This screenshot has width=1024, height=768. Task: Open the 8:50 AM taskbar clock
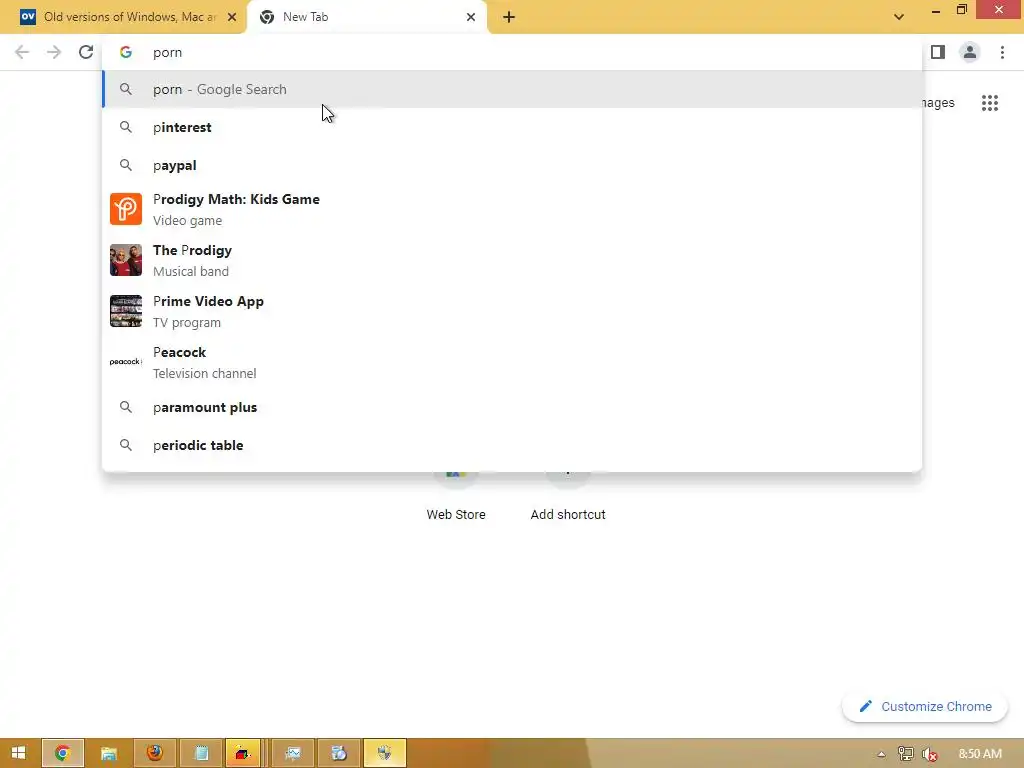tap(980, 754)
